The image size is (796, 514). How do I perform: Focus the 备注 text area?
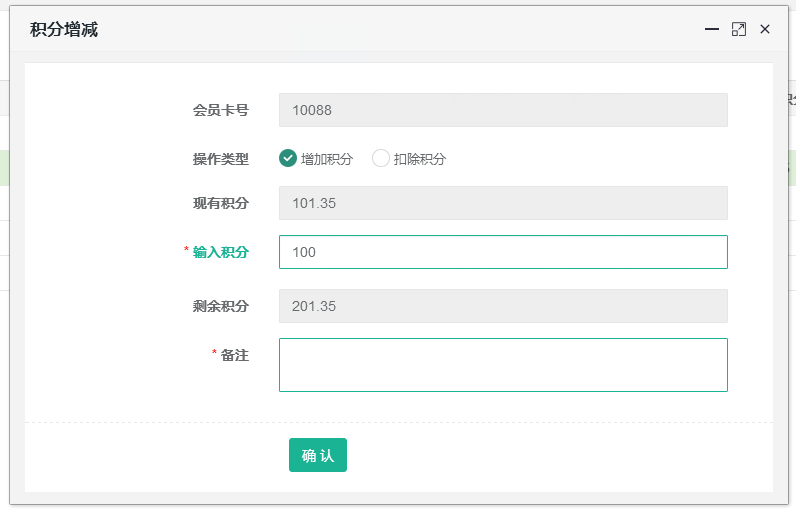click(x=502, y=365)
